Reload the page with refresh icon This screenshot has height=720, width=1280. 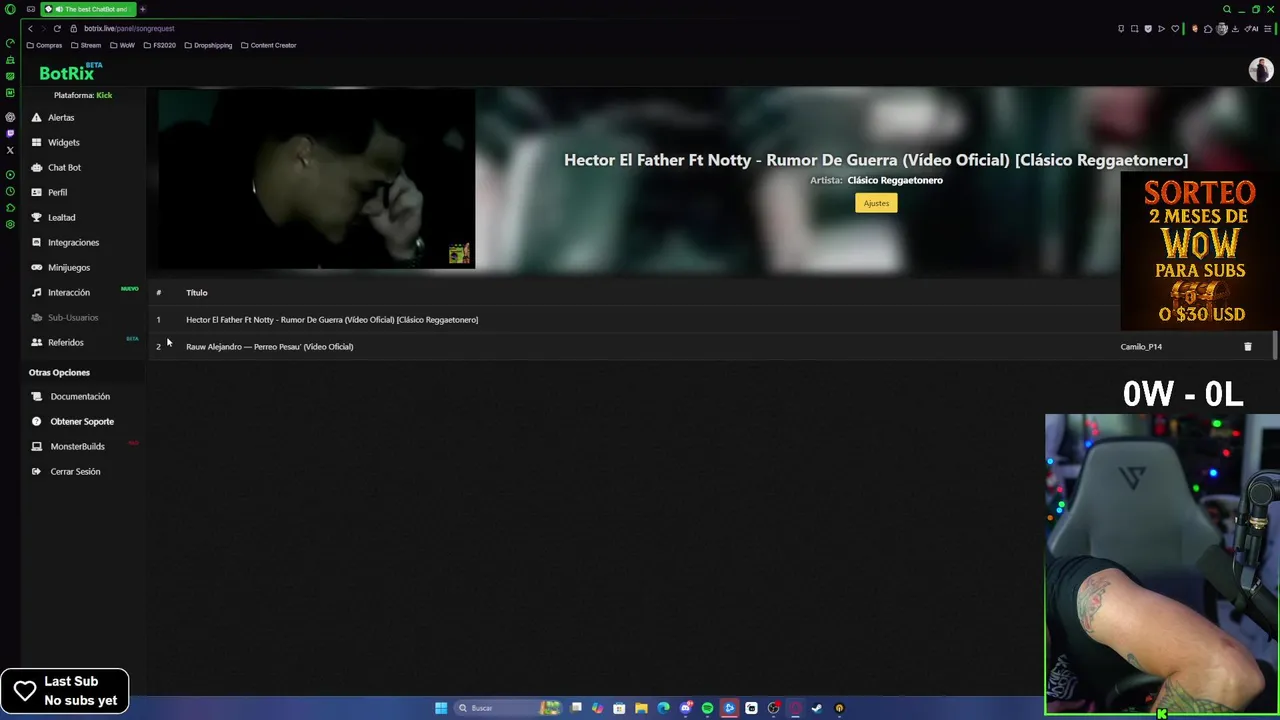(57, 28)
